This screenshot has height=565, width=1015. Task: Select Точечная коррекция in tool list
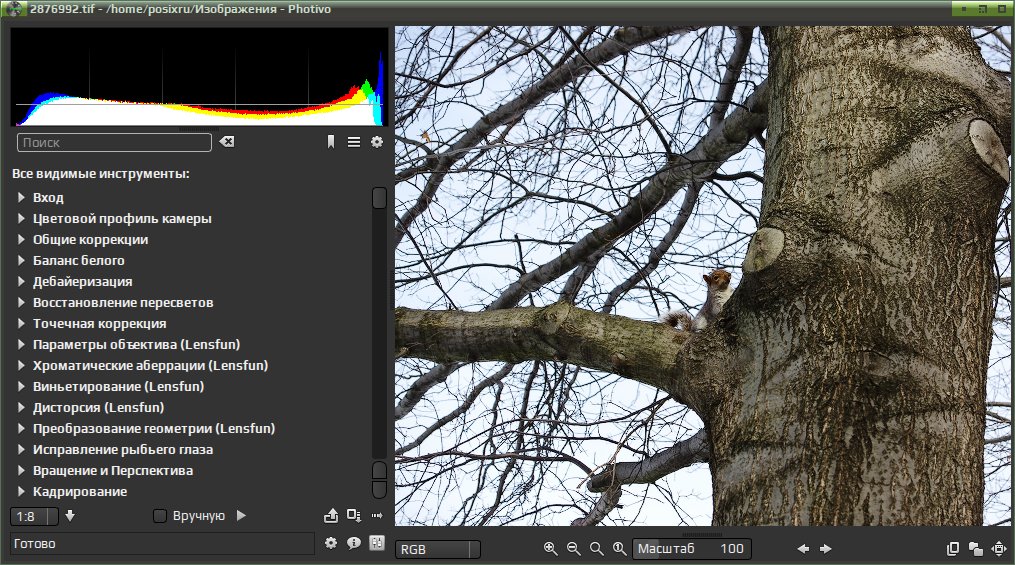[100, 324]
